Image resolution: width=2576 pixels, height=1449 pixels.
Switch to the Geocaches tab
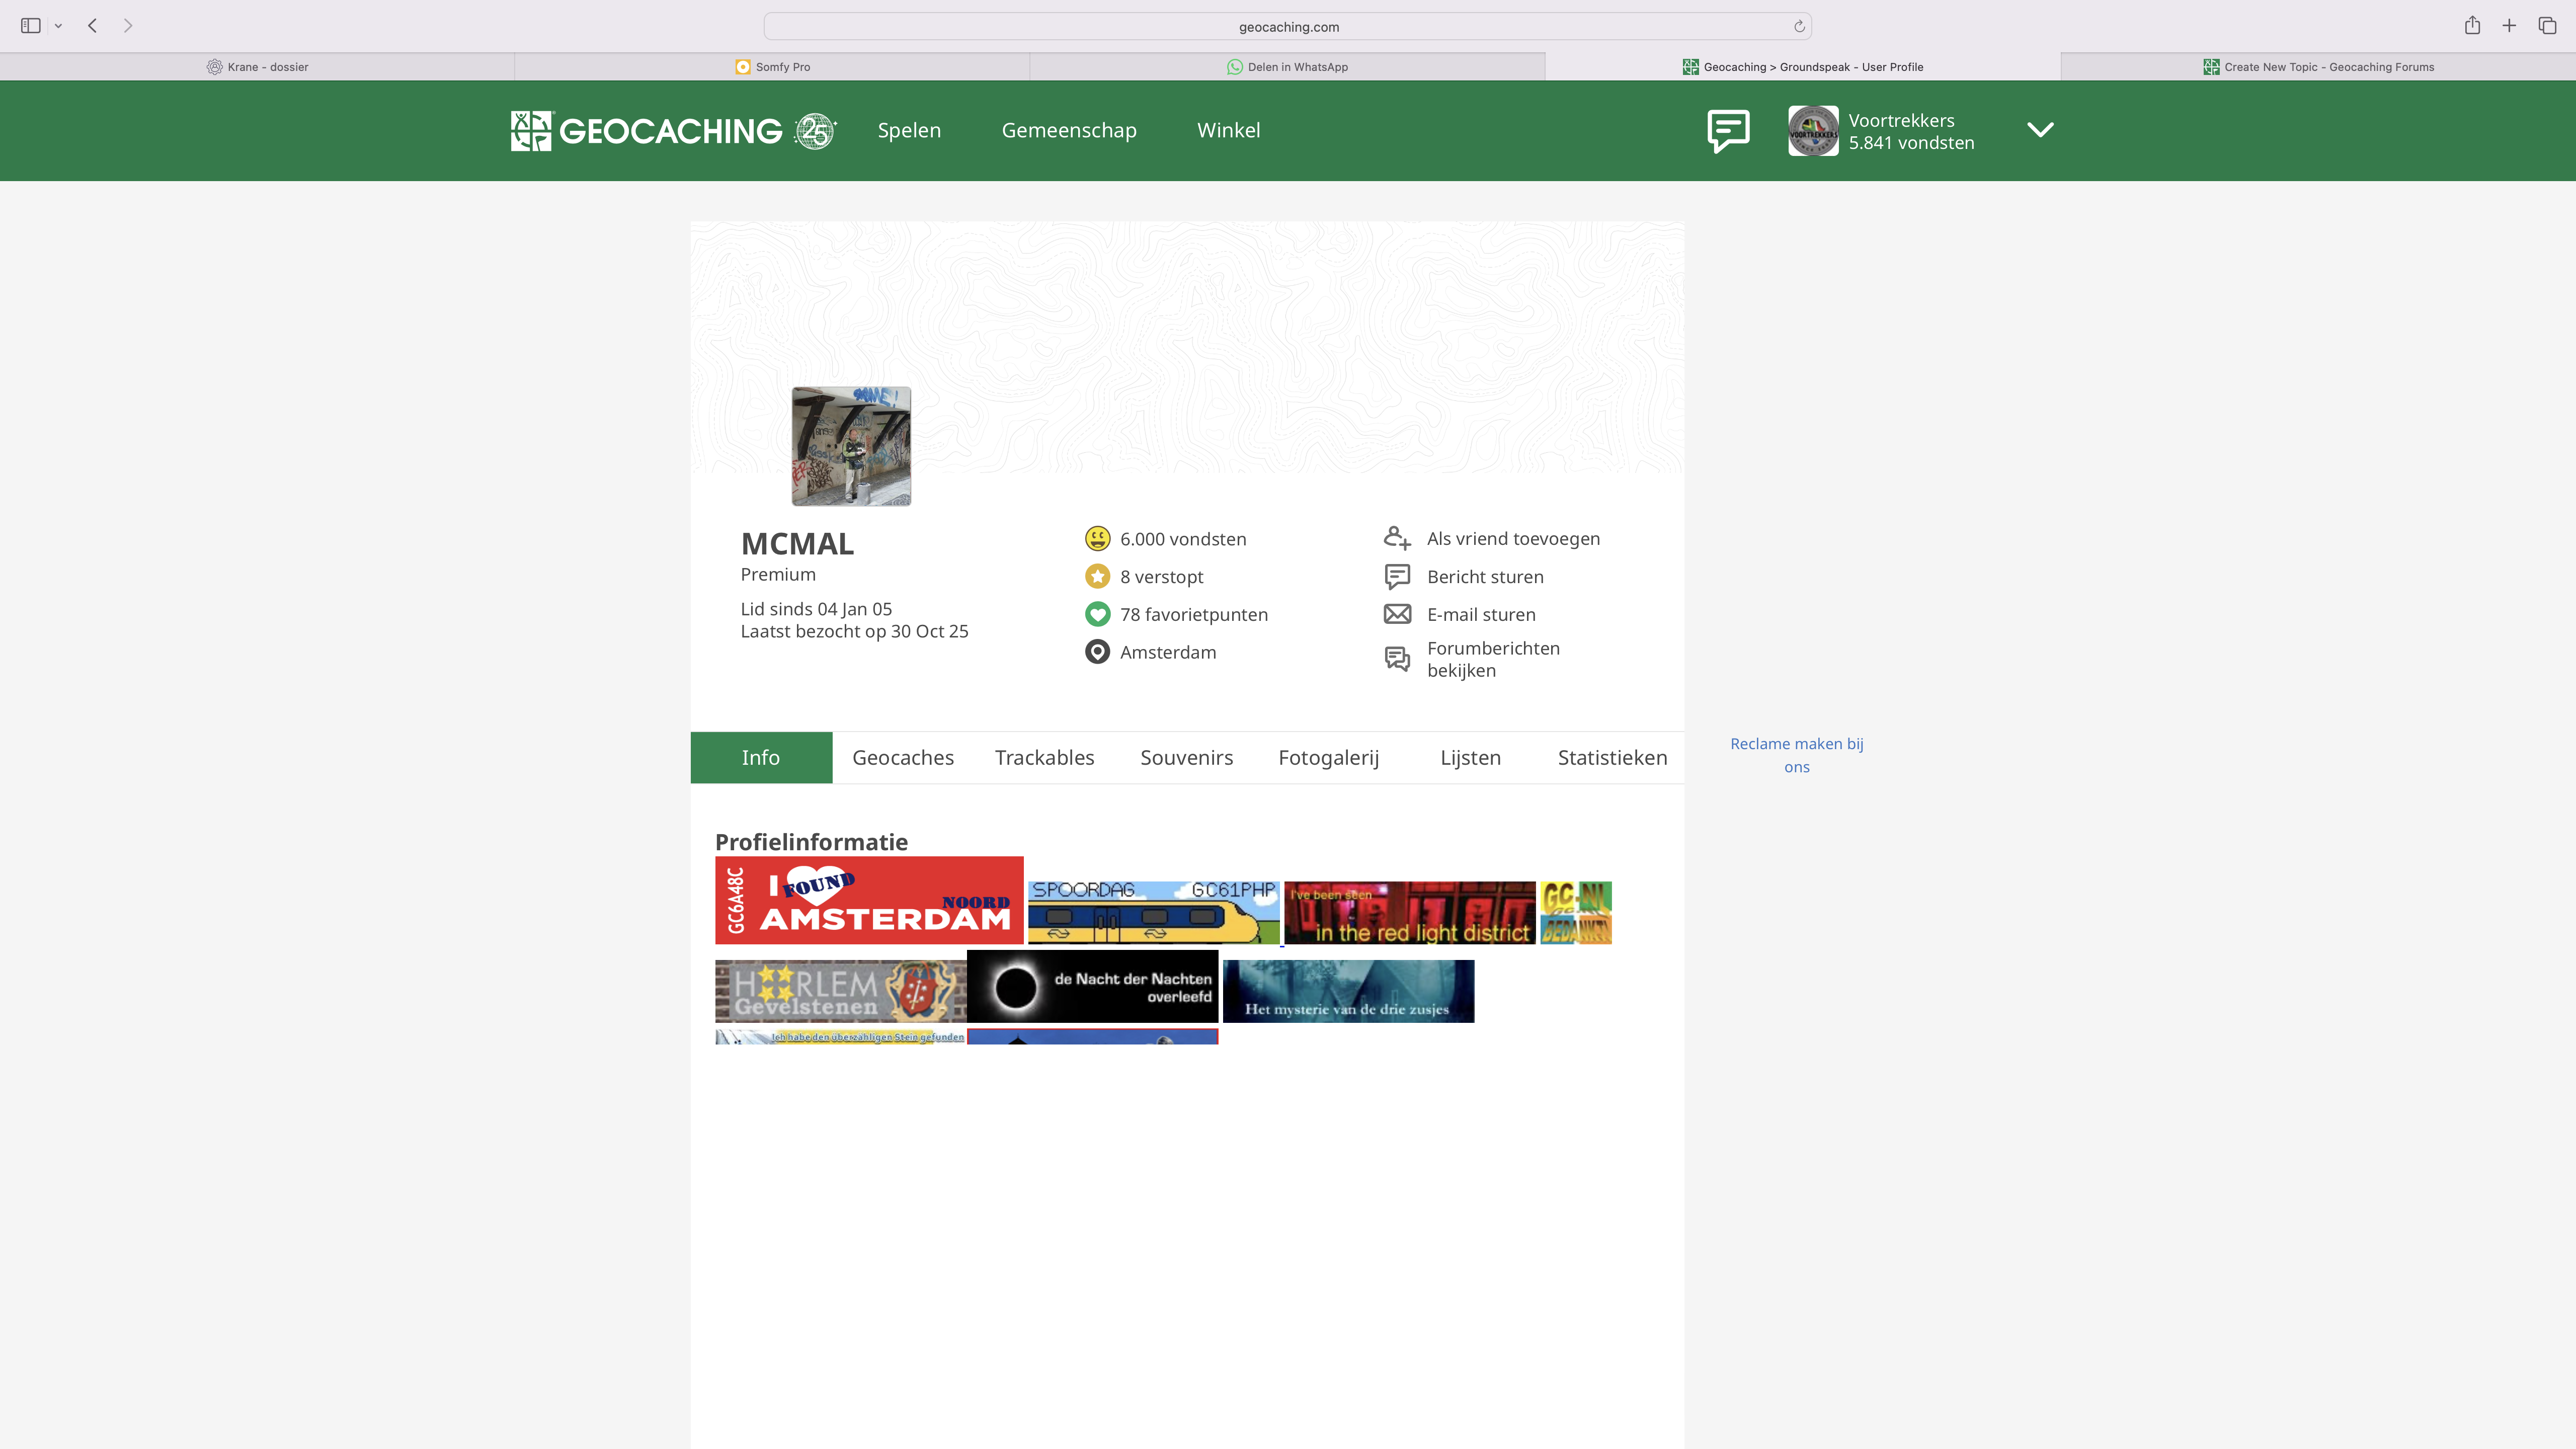903,757
